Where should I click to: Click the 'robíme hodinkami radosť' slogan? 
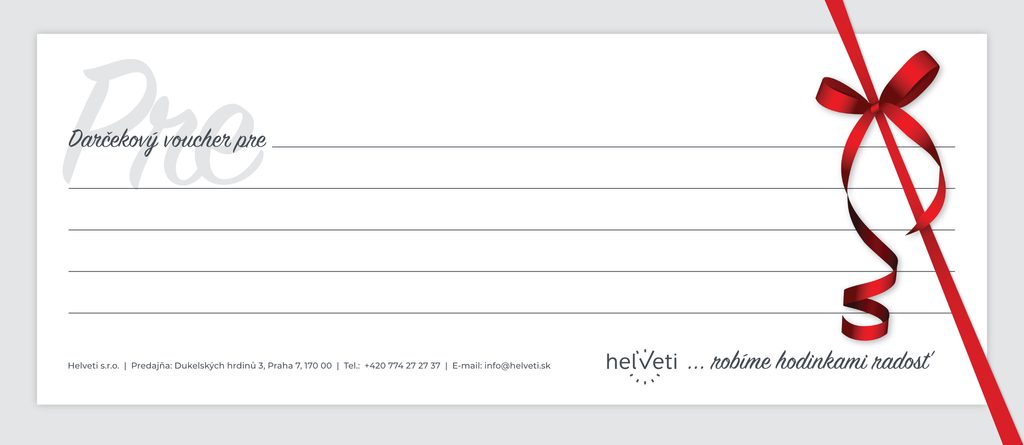pyautogui.click(x=821, y=362)
